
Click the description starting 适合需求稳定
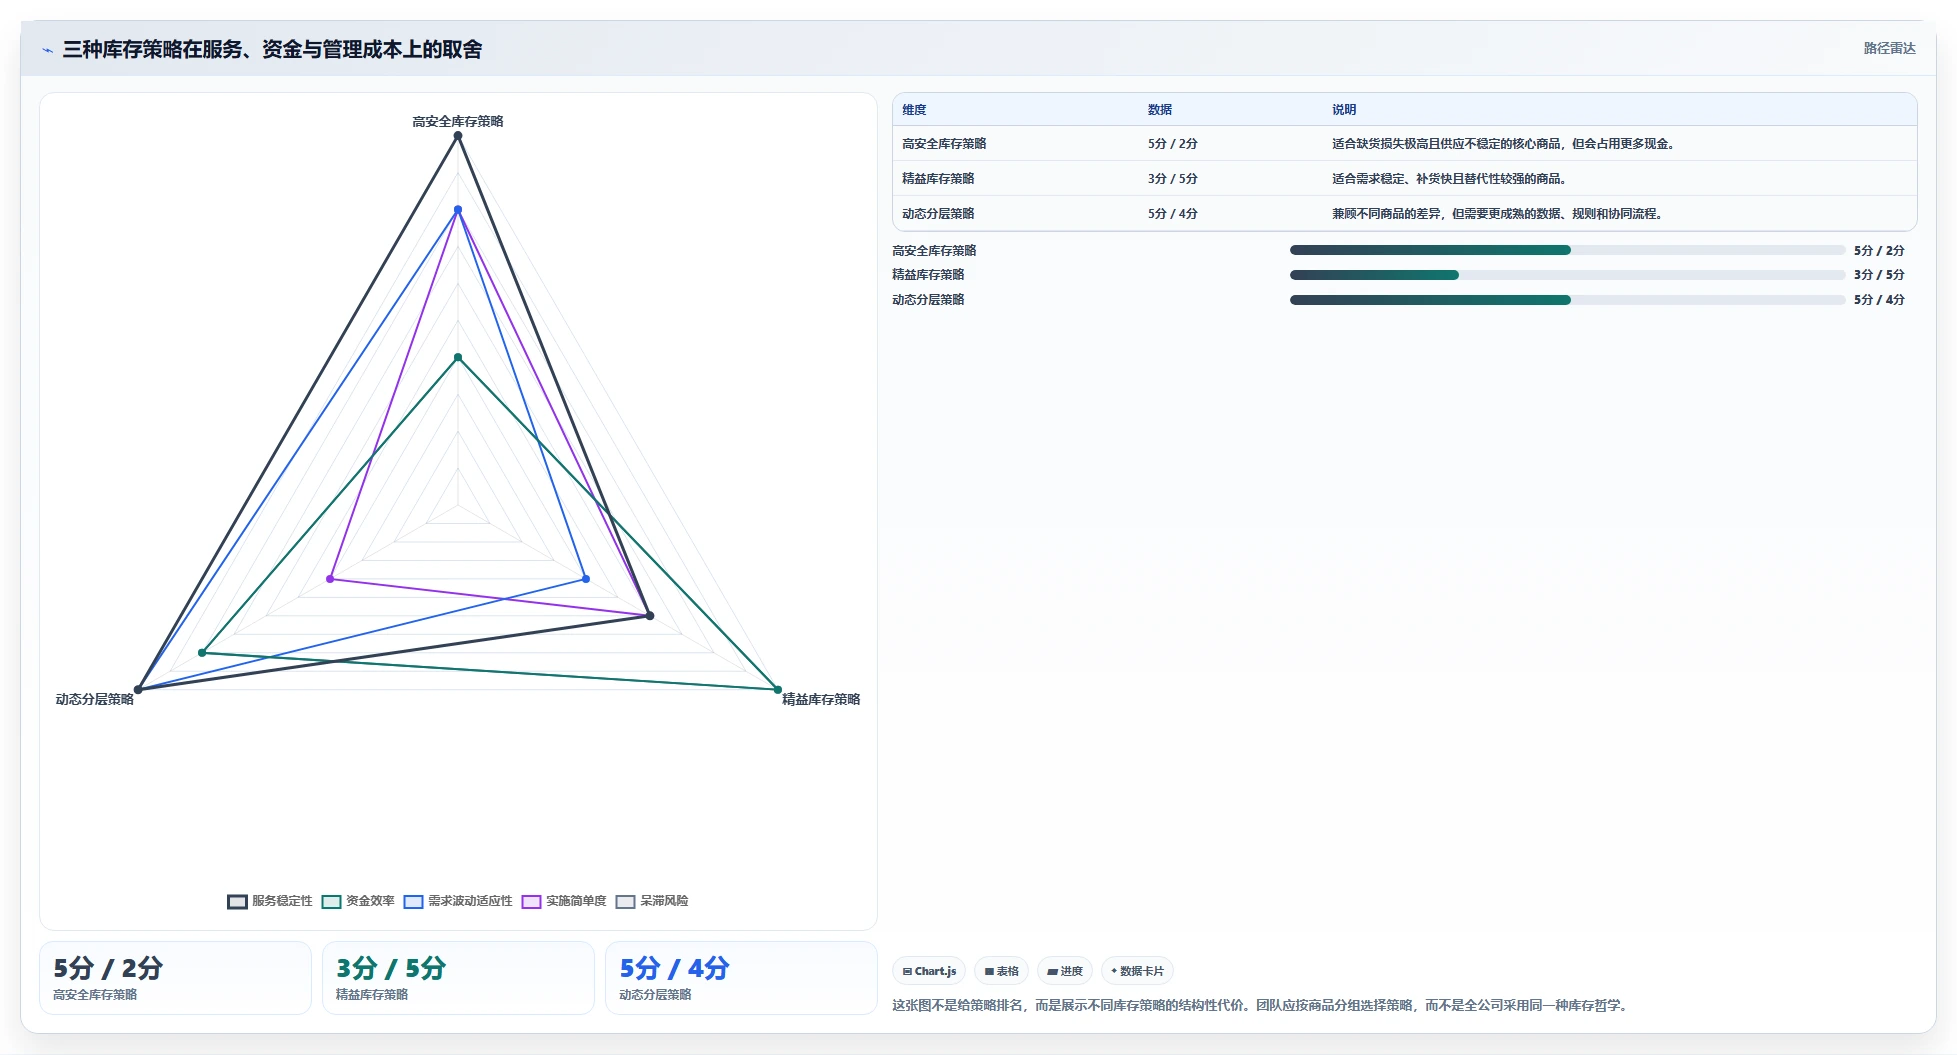point(1450,179)
